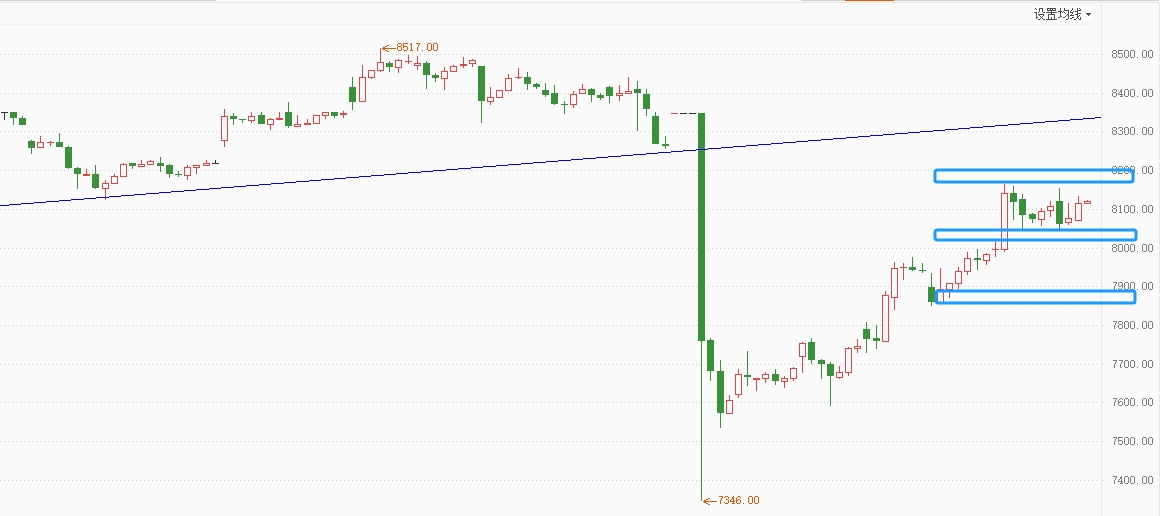
Task: Click the 7400.00 price axis label
Action: click(1131, 480)
